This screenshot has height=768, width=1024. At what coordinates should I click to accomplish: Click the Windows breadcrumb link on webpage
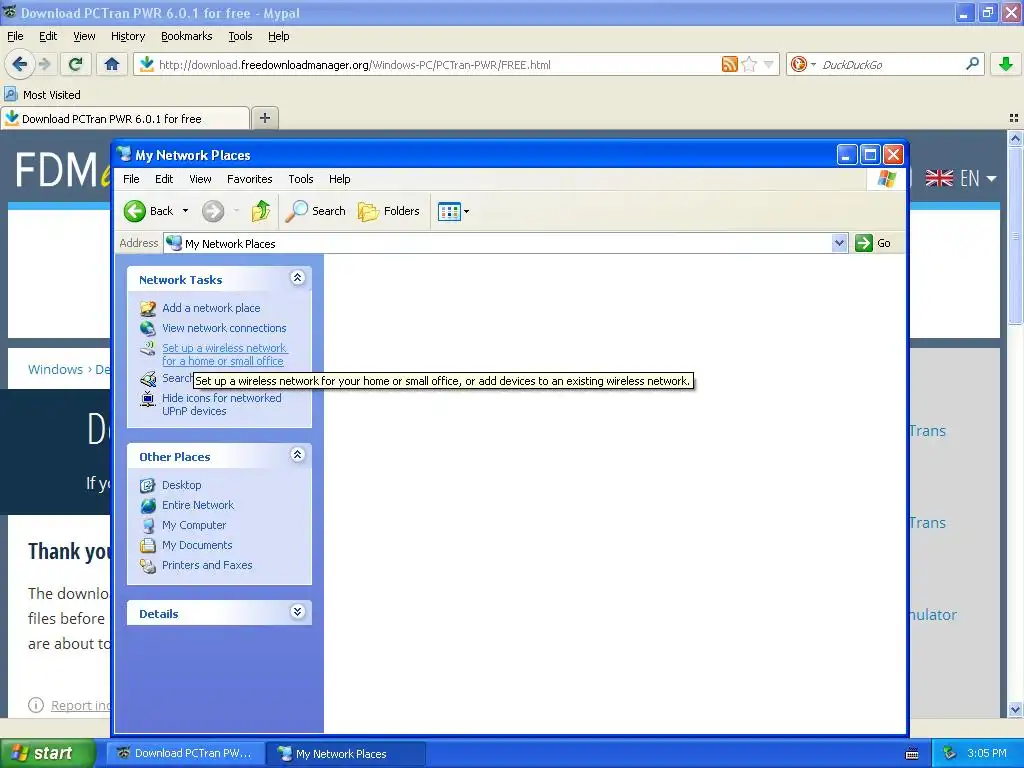[x=56, y=370]
